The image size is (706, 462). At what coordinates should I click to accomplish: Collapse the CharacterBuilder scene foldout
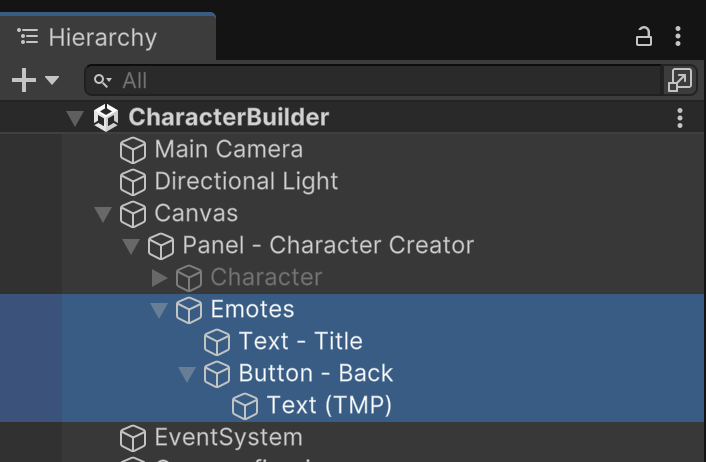(74, 118)
